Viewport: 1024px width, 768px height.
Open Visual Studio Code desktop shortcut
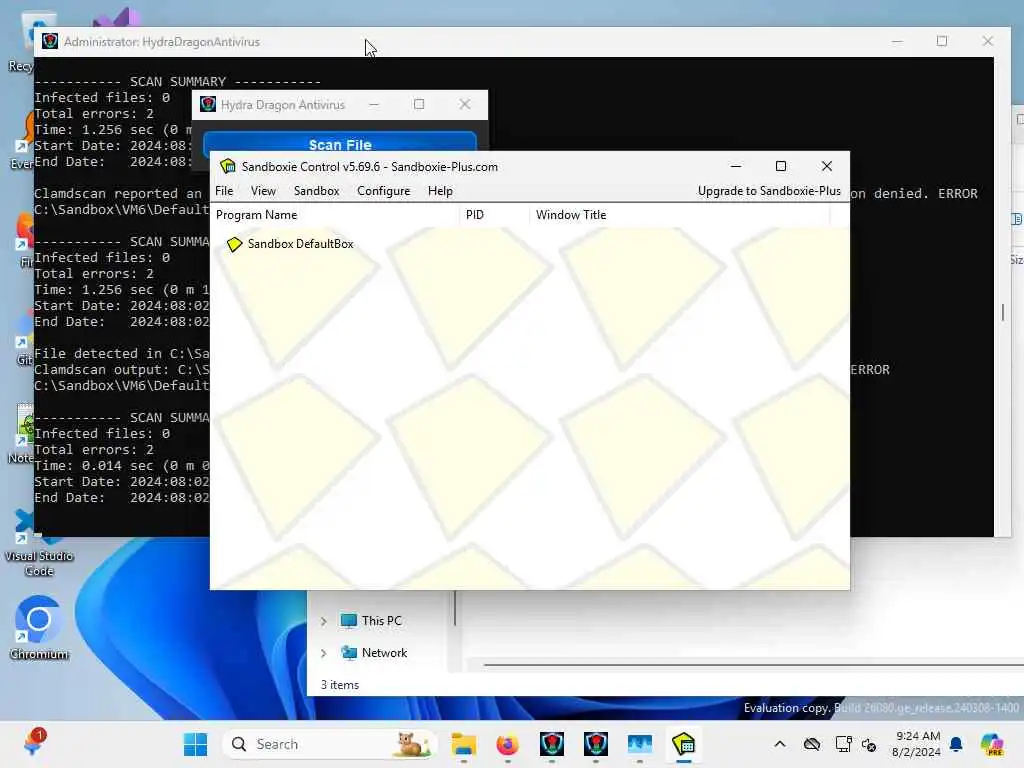(39, 543)
